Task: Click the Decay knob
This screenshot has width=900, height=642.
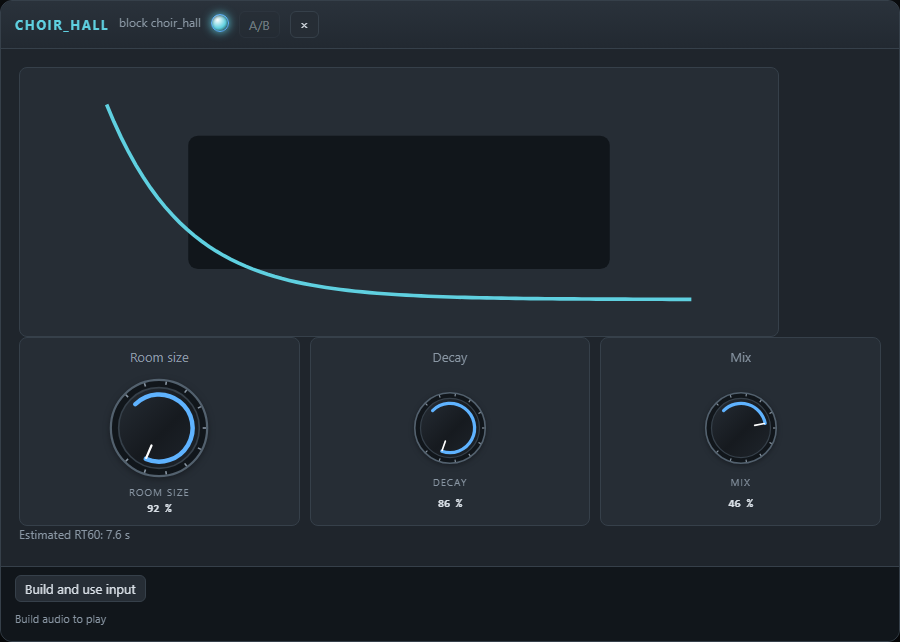Action: pyautogui.click(x=450, y=428)
